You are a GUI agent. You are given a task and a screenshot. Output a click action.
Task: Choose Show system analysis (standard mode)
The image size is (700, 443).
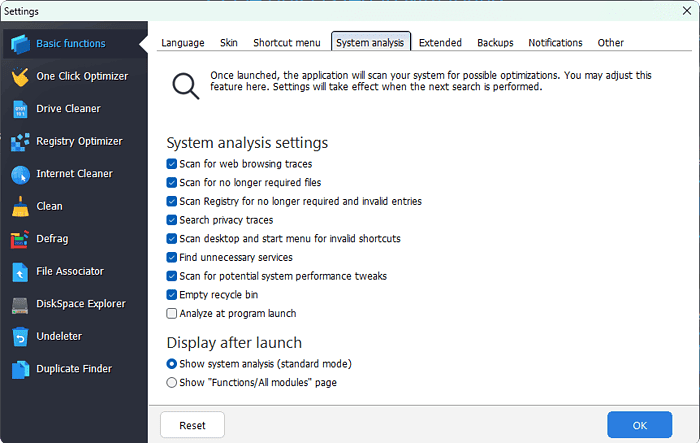point(172,363)
